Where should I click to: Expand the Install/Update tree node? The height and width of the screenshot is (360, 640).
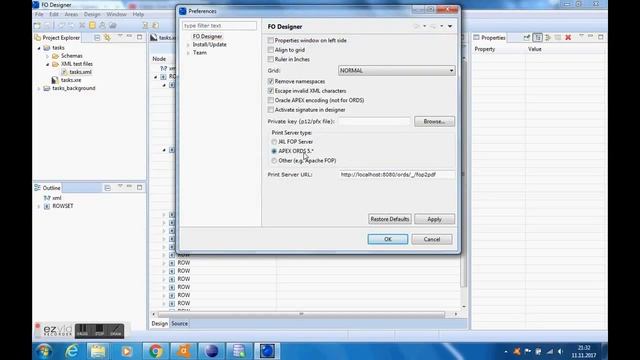(188, 44)
